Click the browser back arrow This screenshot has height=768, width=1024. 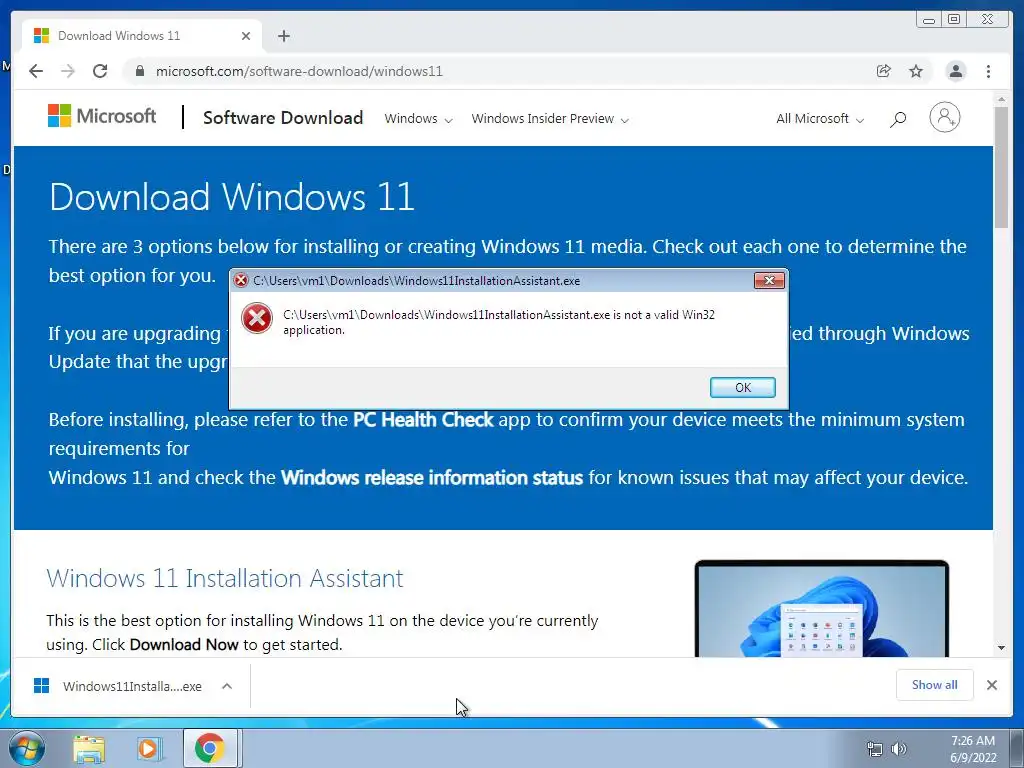(x=36, y=71)
